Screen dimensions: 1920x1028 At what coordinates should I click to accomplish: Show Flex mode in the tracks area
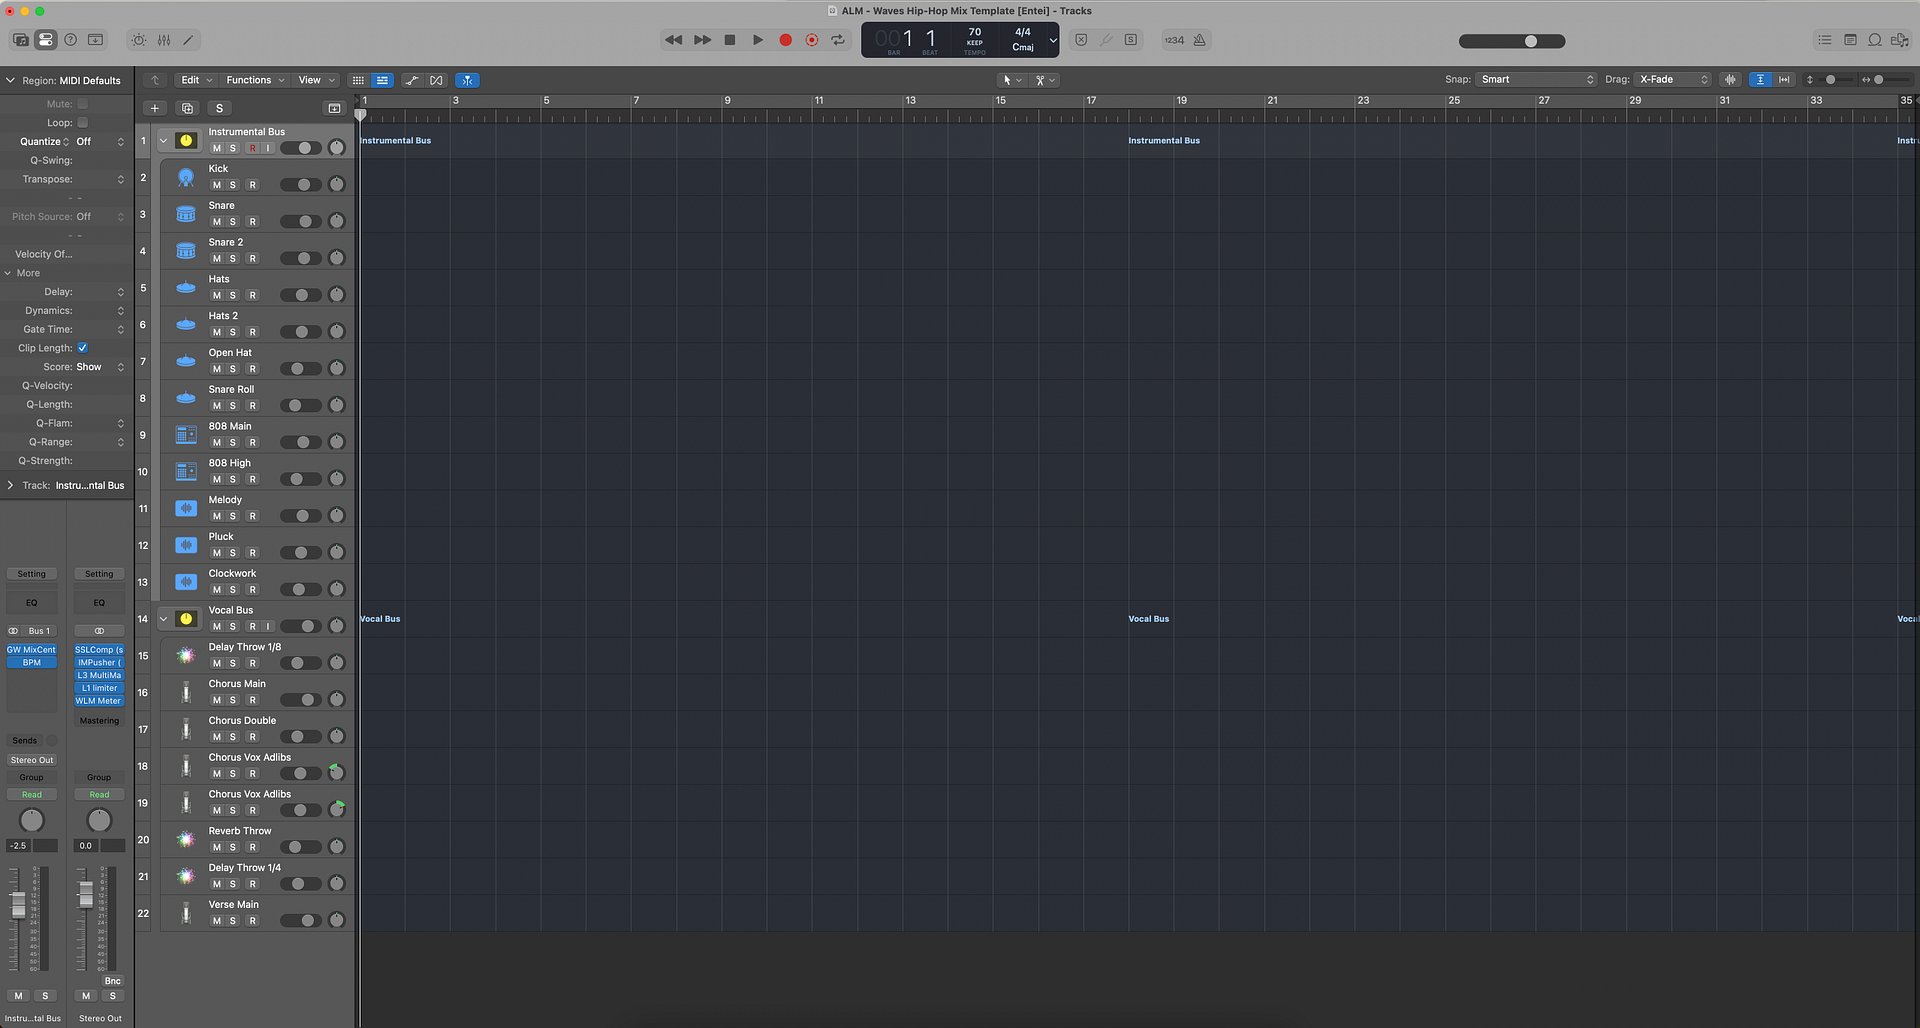436,80
